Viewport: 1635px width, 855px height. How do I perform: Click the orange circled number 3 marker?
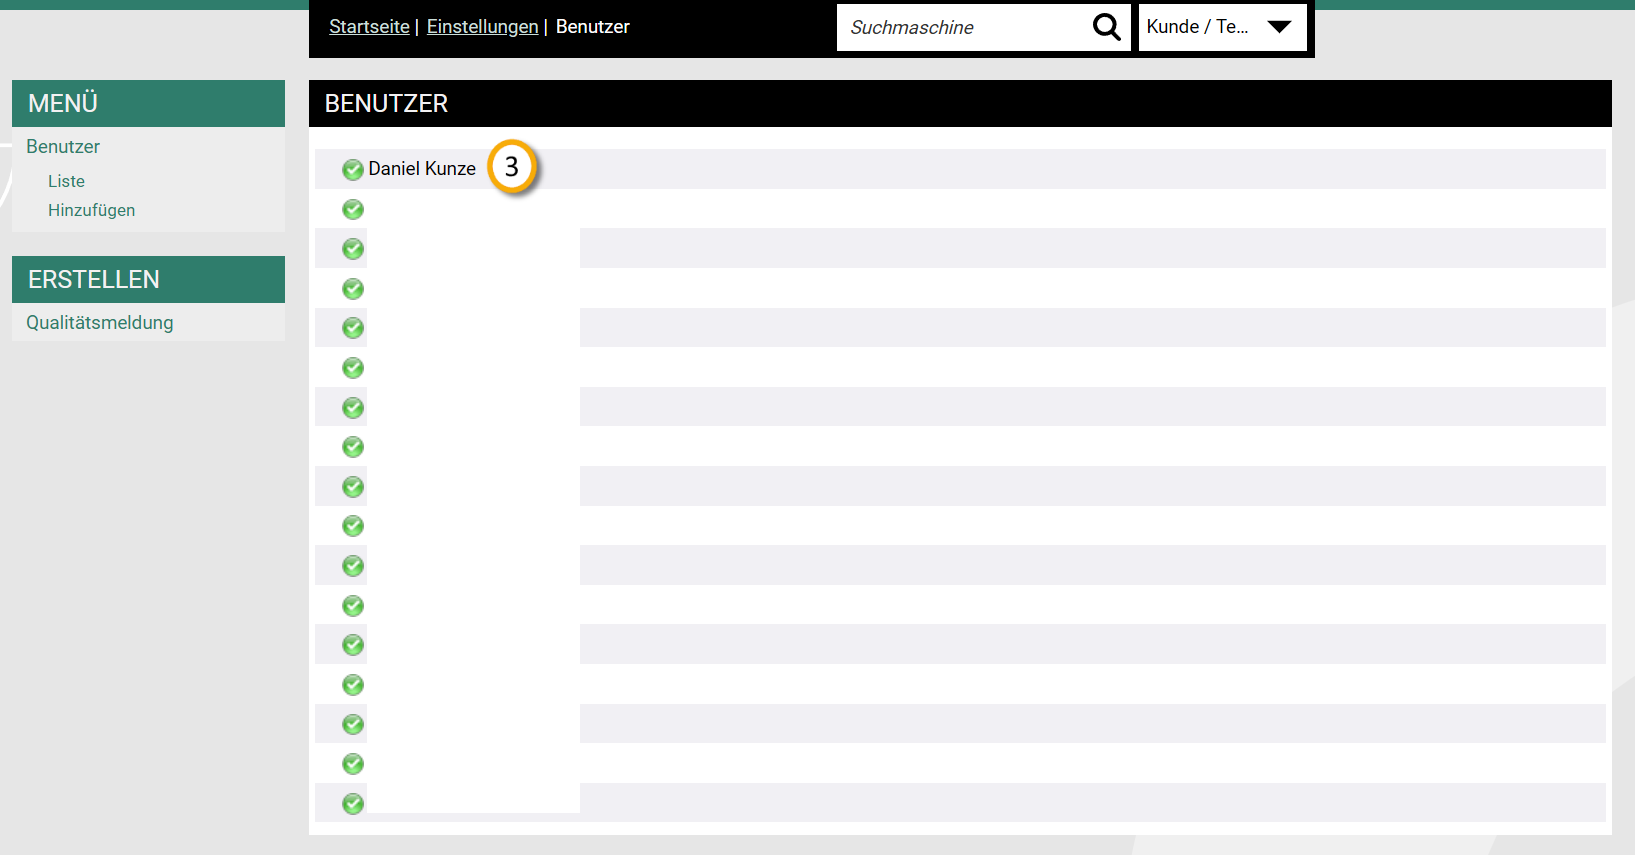tap(512, 167)
